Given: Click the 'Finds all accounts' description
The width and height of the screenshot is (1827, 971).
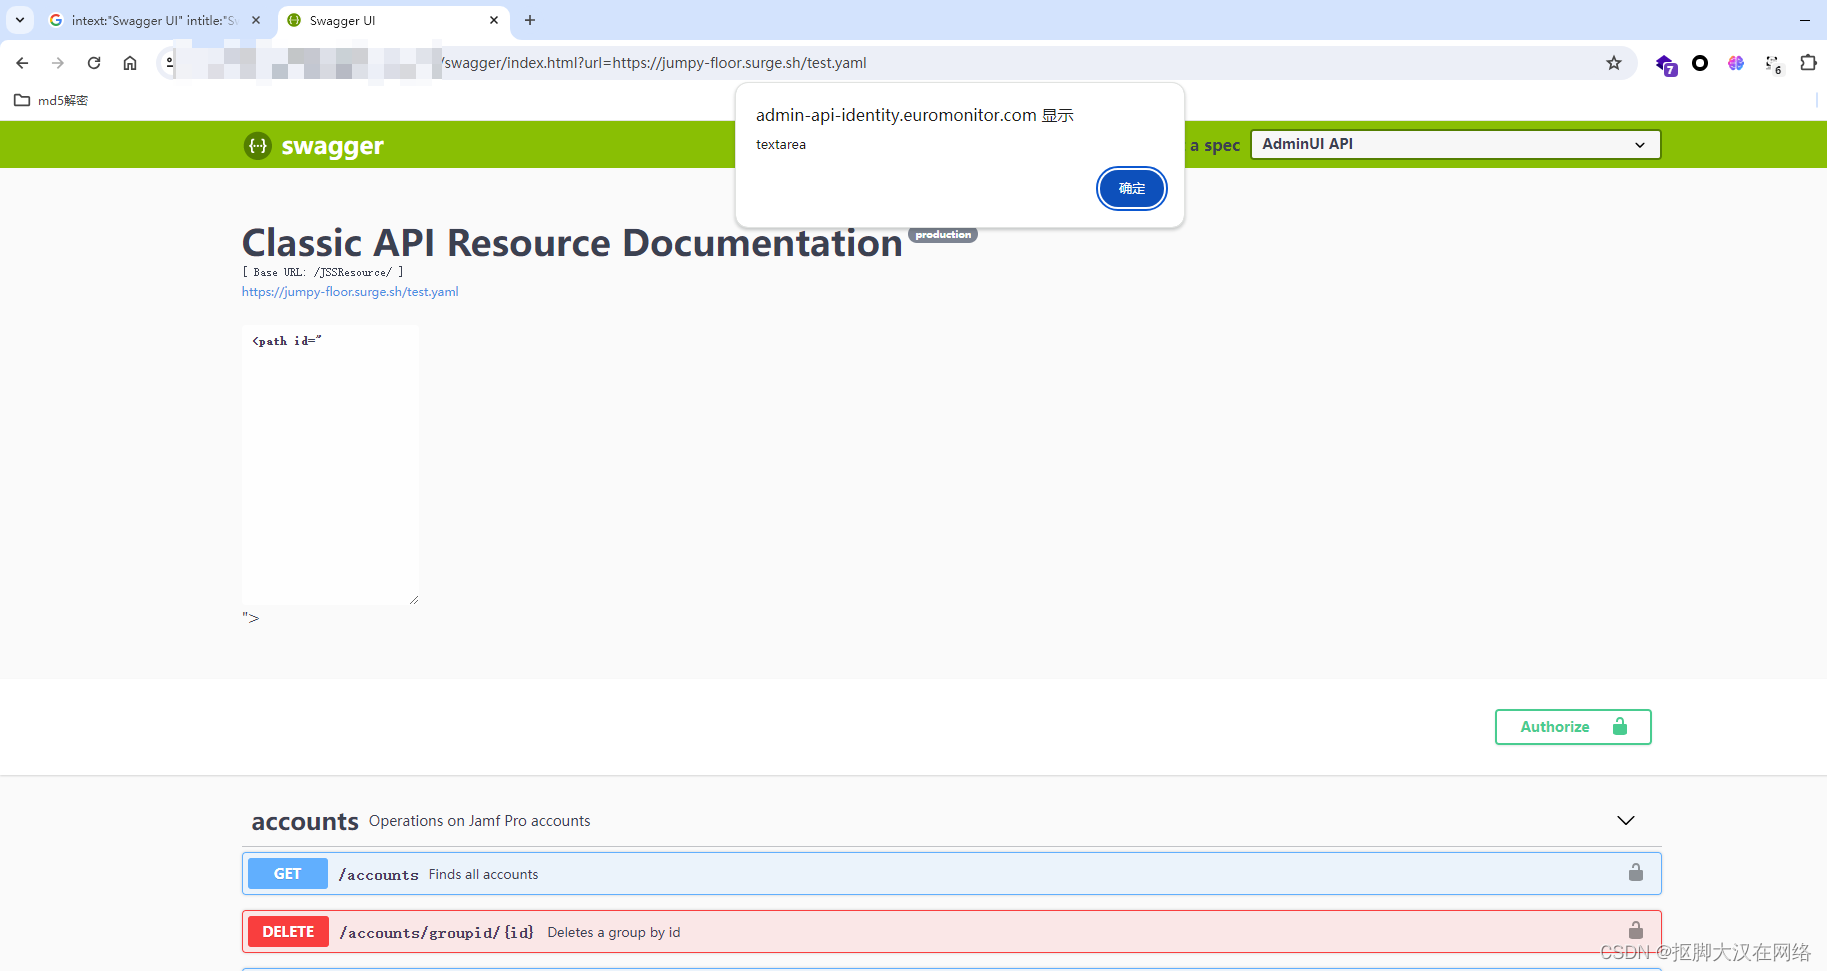Looking at the screenshot, I should coord(484,874).
